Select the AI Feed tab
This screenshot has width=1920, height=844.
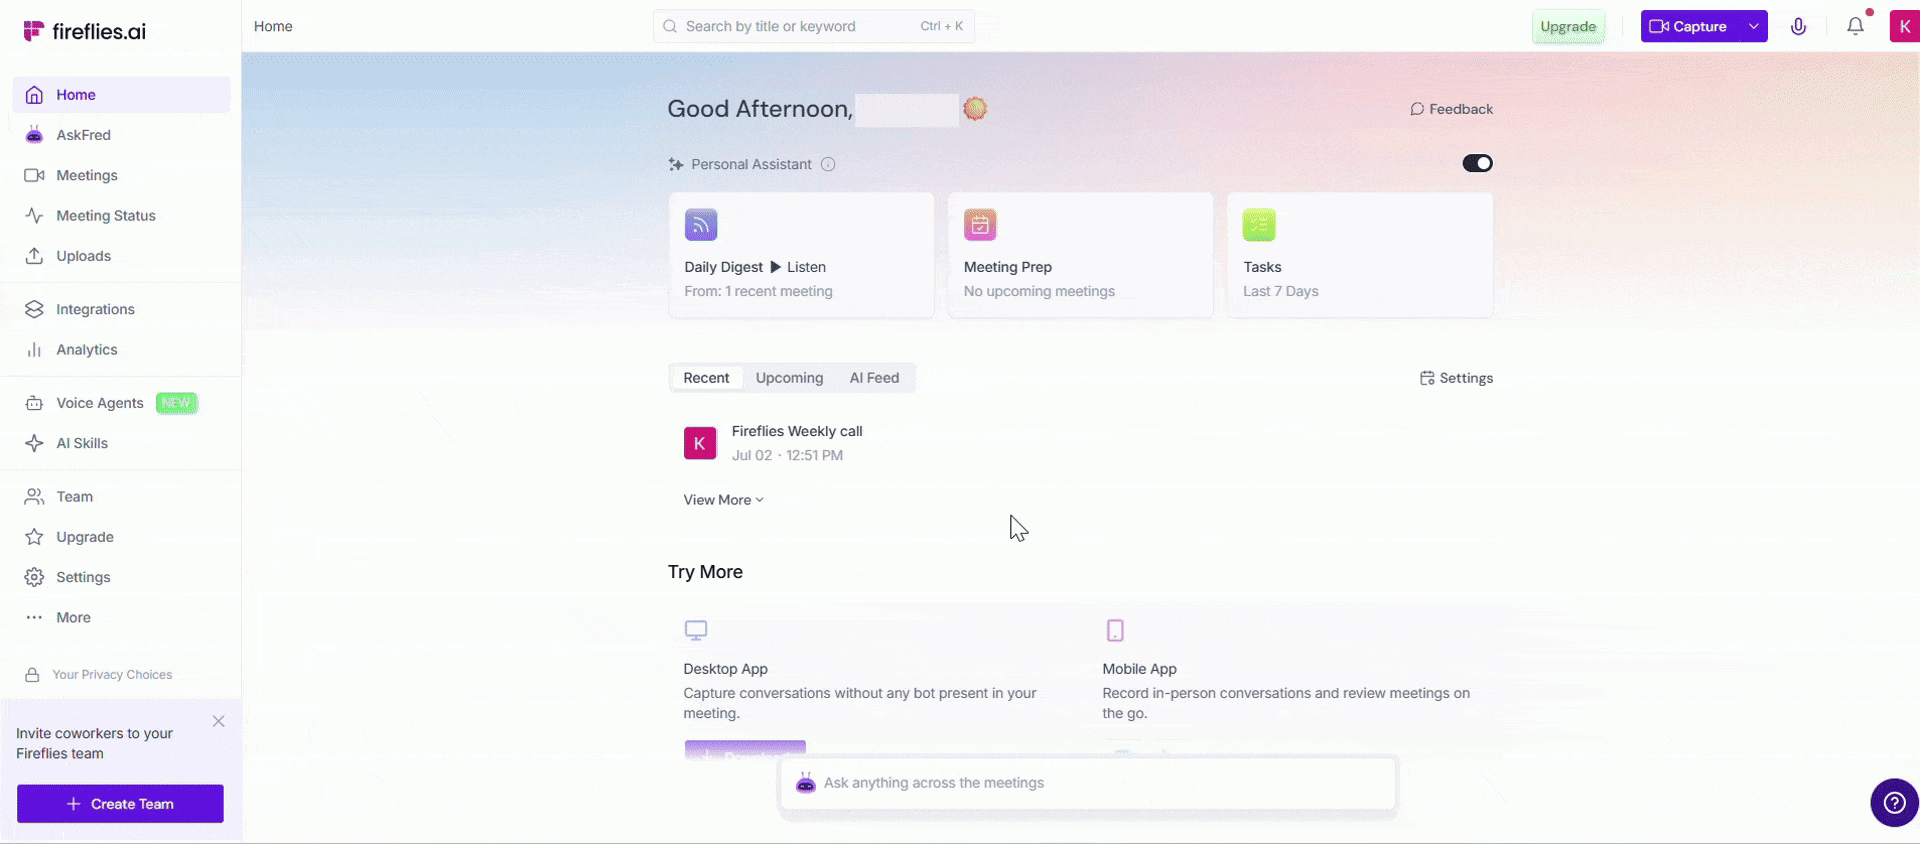pyautogui.click(x=874, y=378)
